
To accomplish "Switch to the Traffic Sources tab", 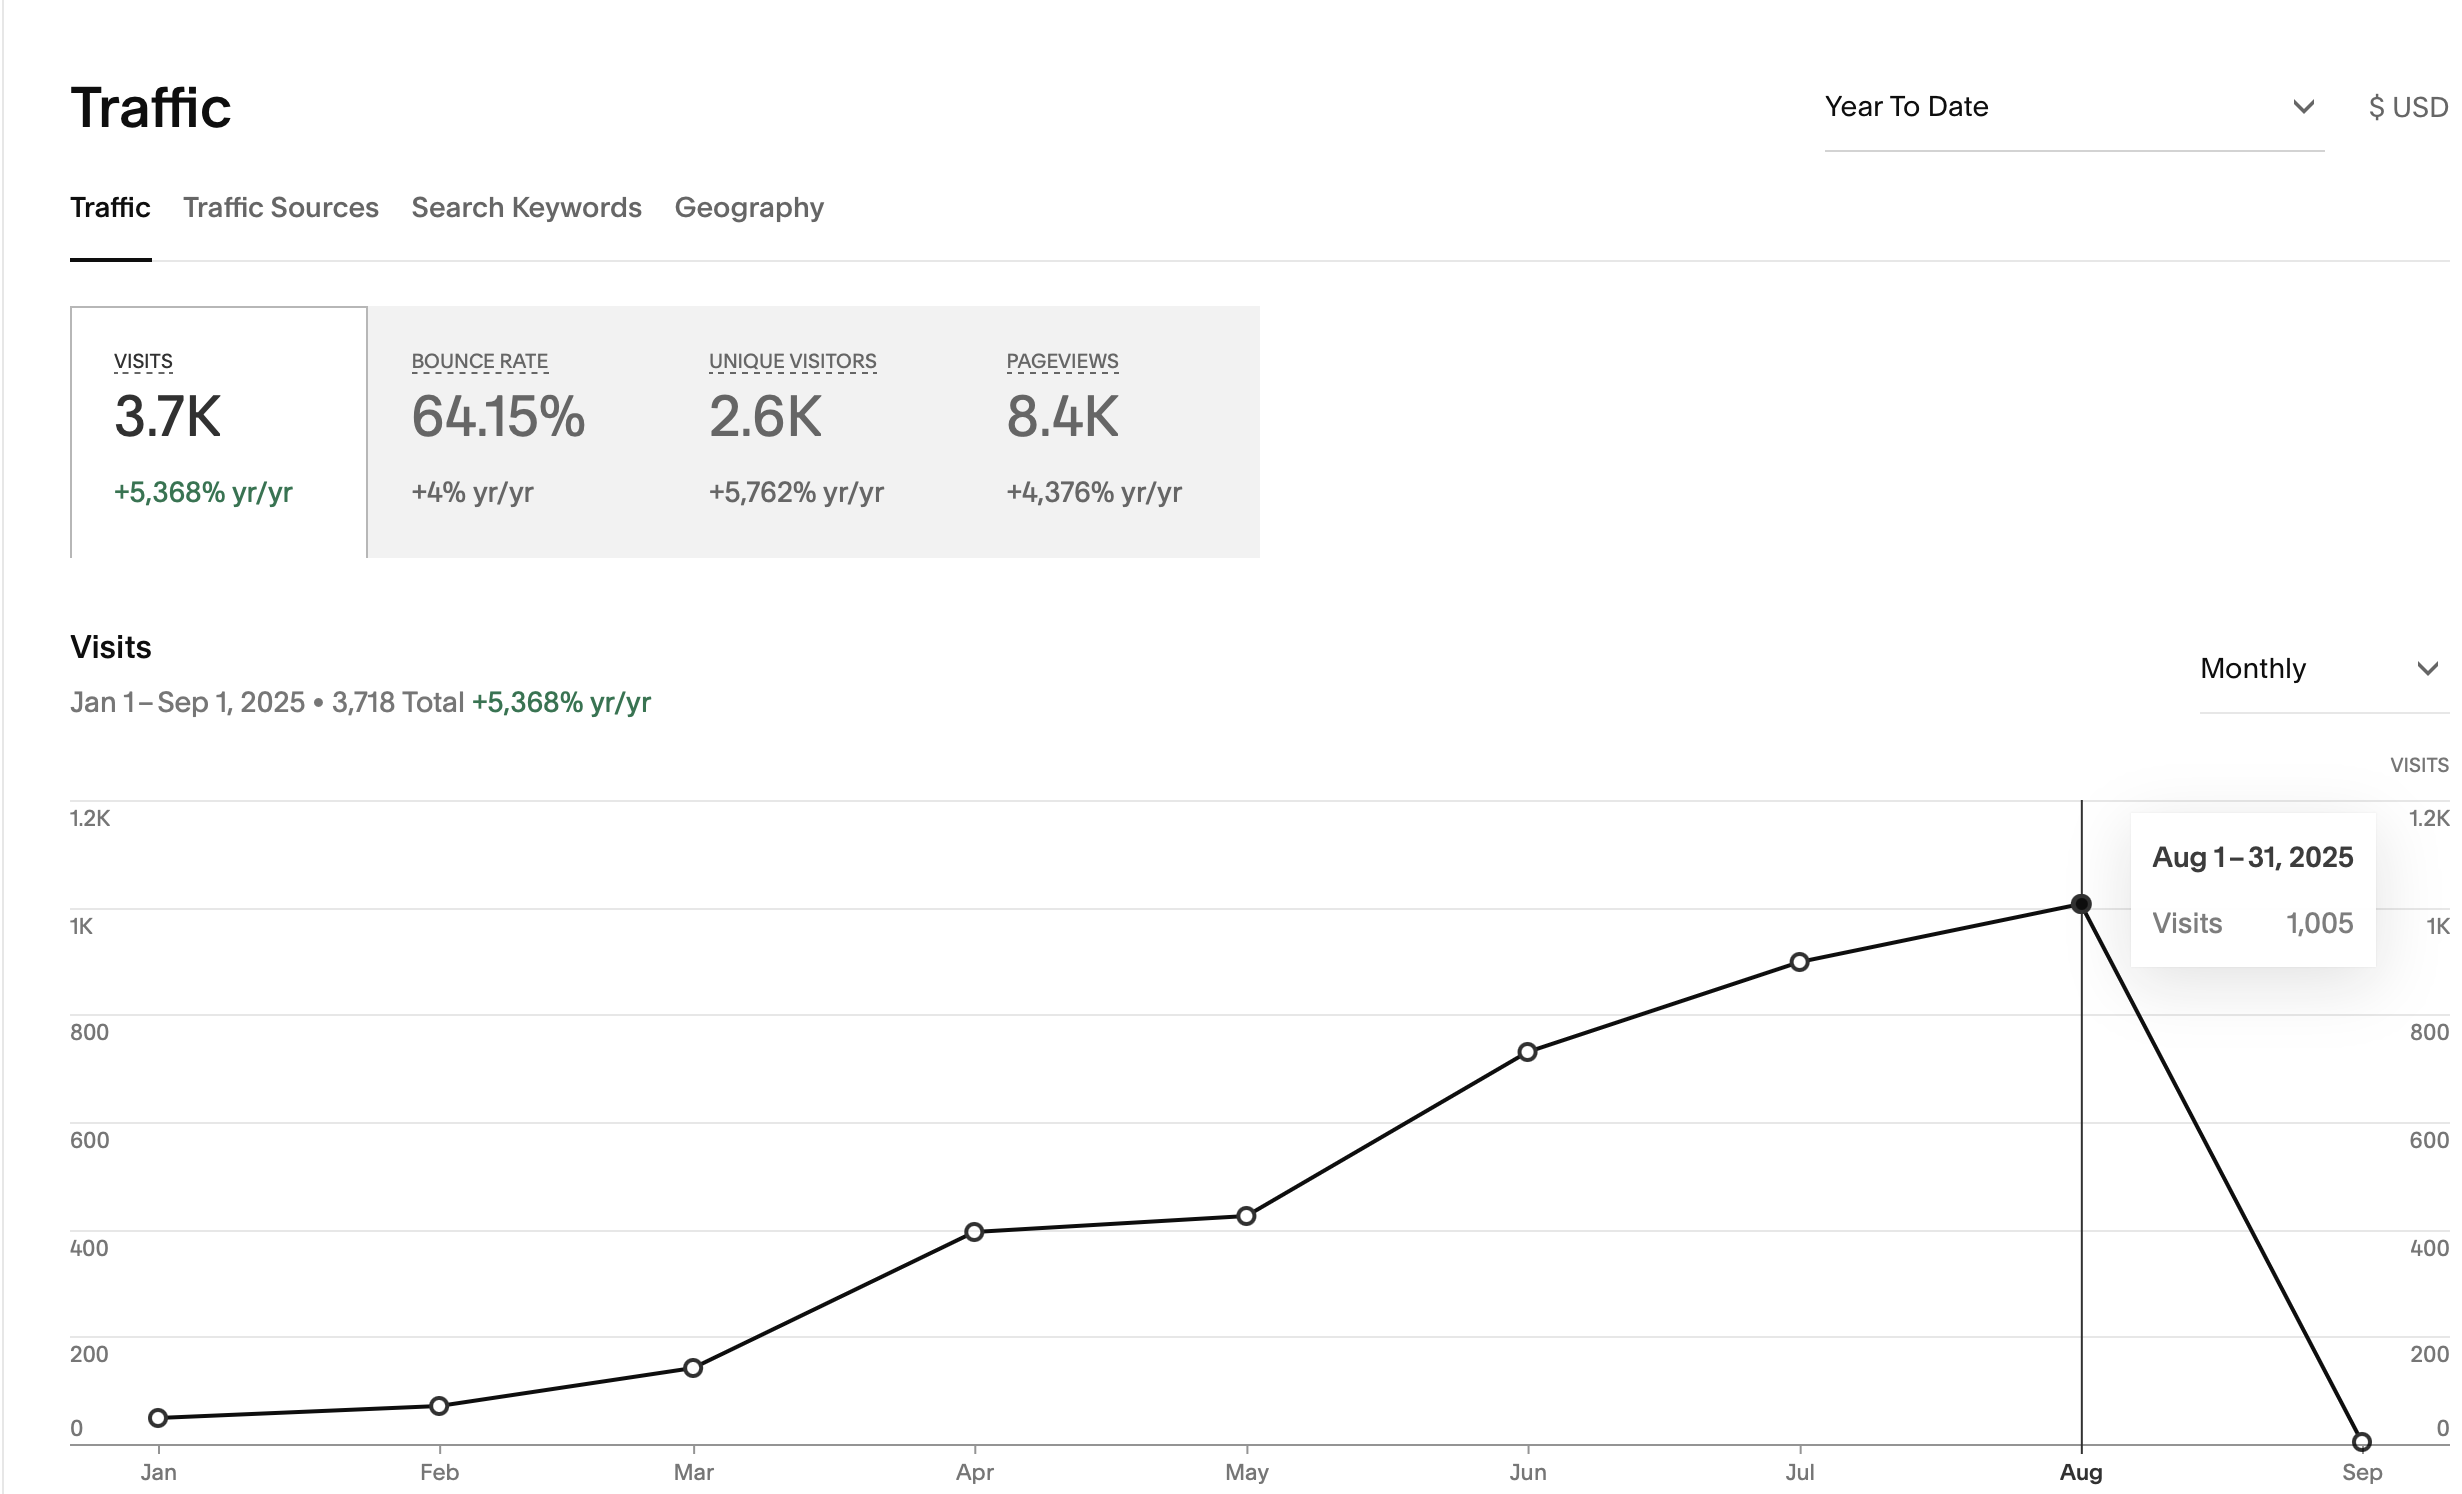I will click(x=280, y=207).
